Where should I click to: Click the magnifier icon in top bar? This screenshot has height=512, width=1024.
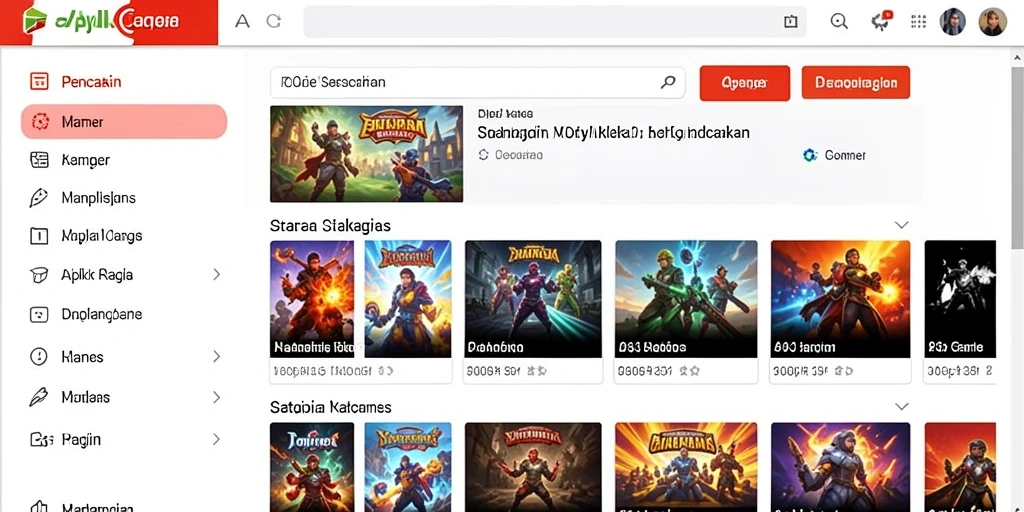click(839, 22)
